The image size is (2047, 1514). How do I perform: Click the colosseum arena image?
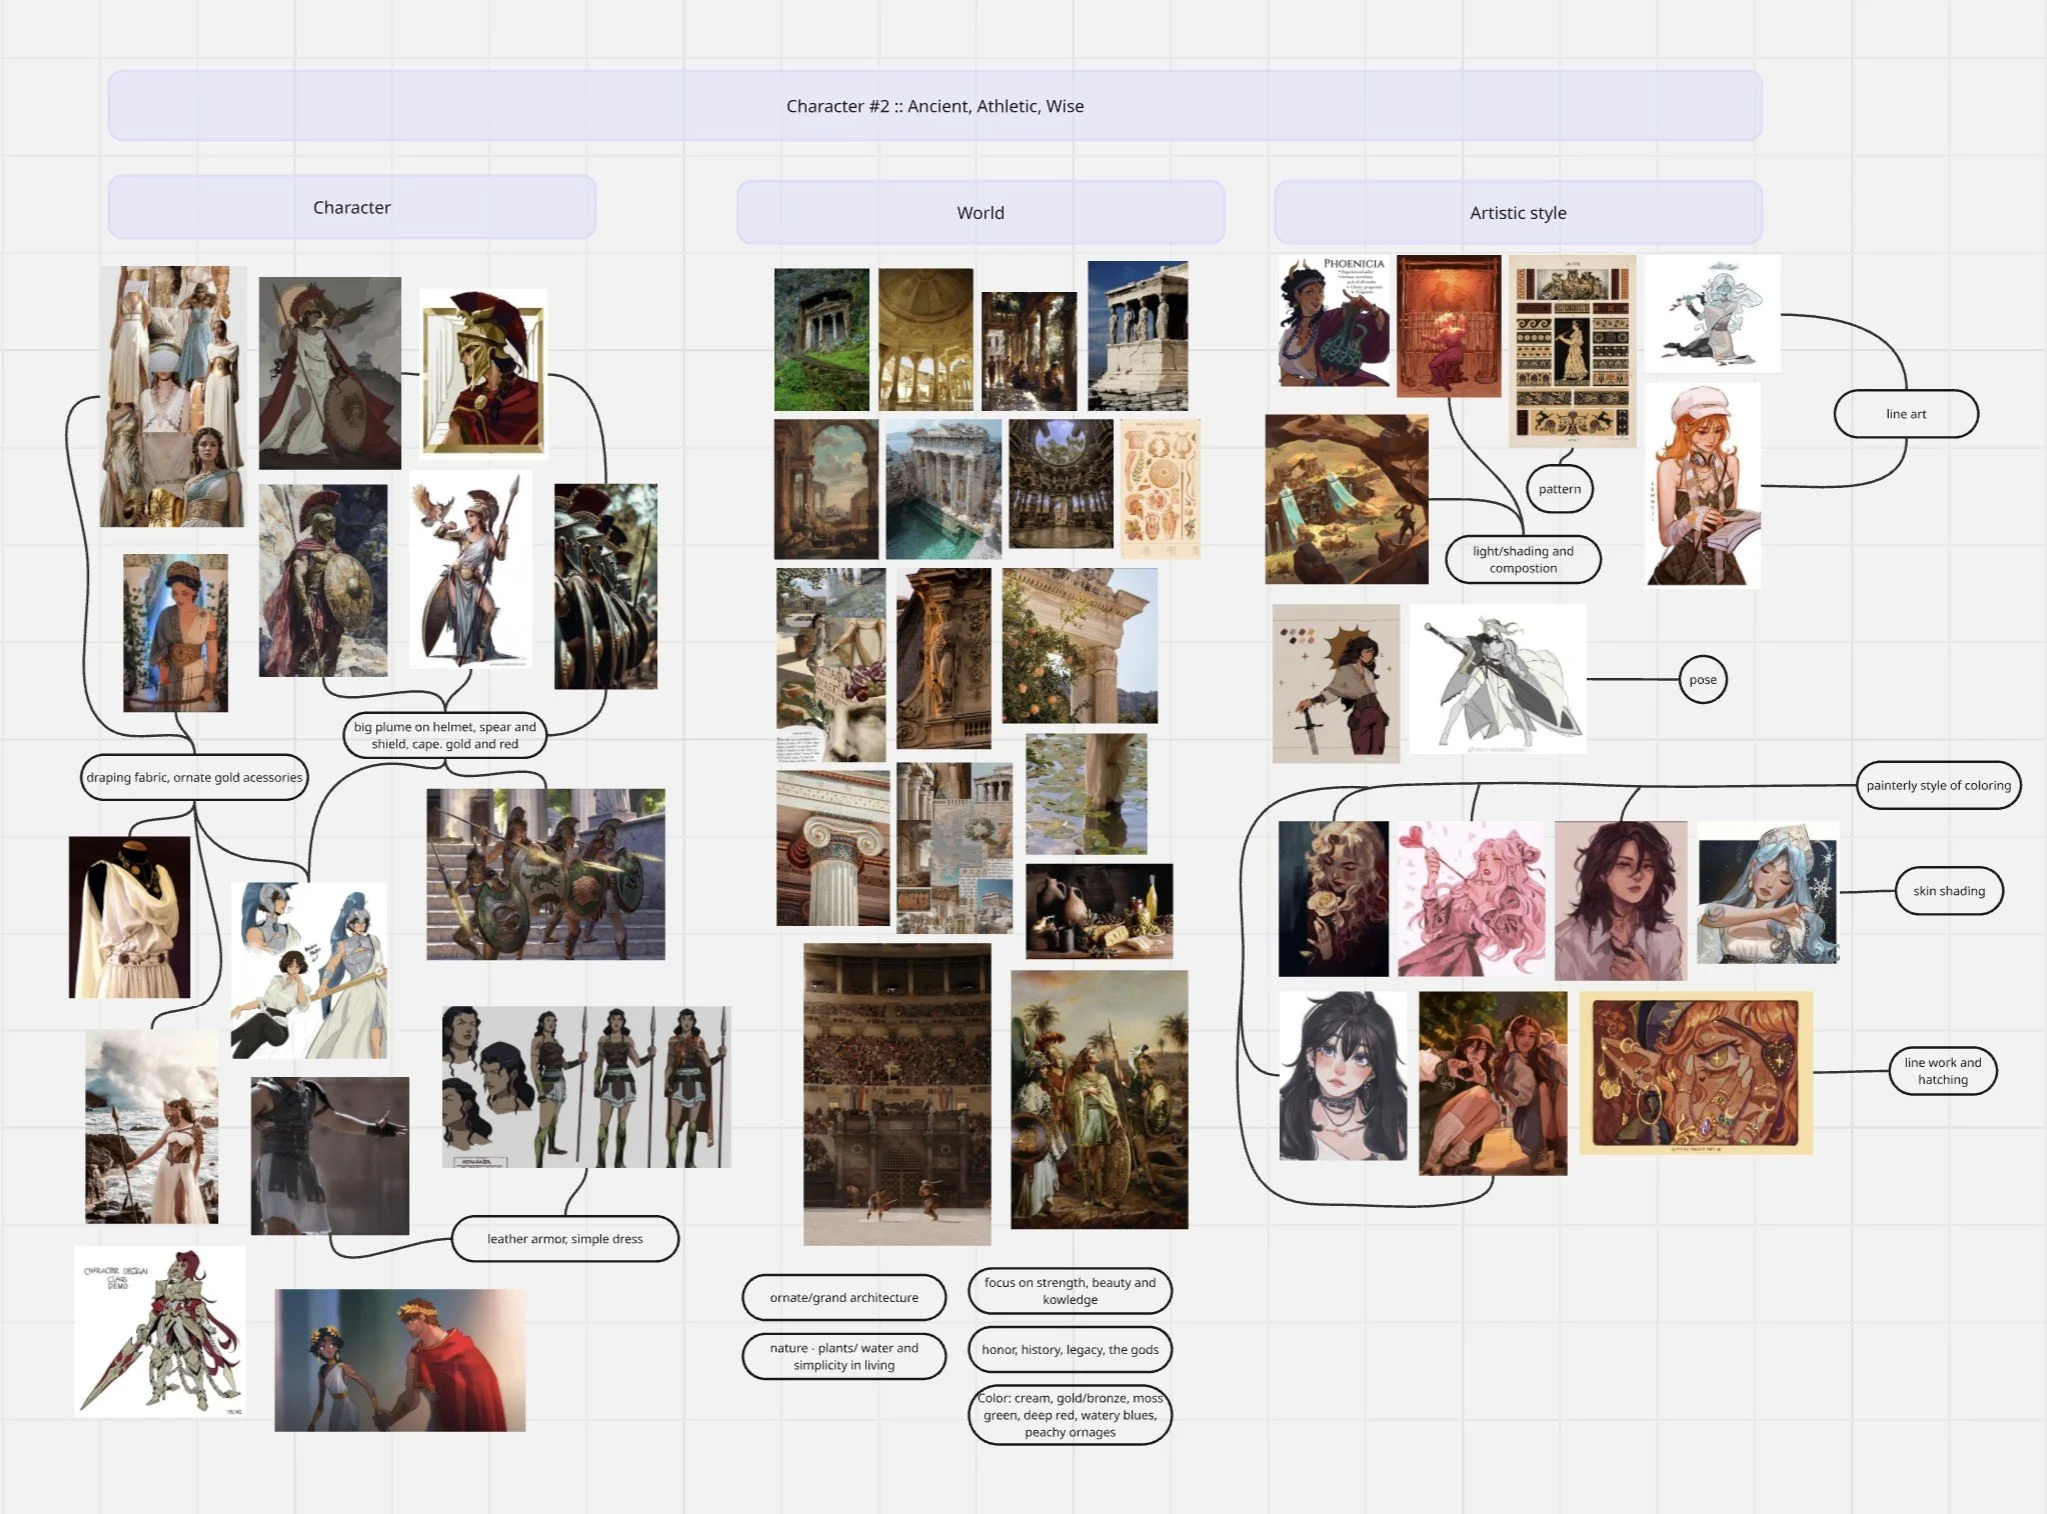pos(896,1094)
